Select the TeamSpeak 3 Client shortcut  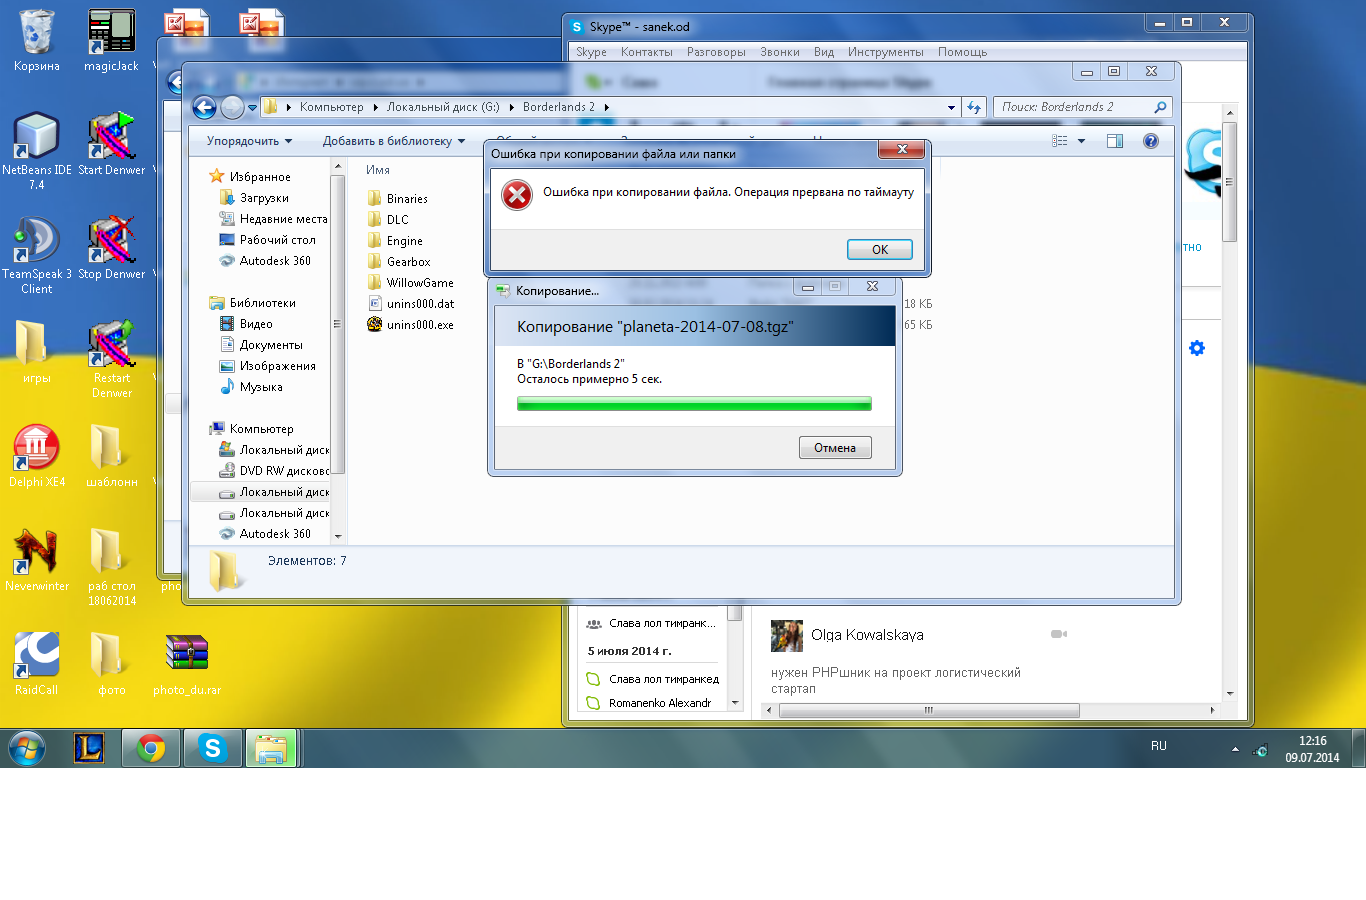[x=37, y=255]
